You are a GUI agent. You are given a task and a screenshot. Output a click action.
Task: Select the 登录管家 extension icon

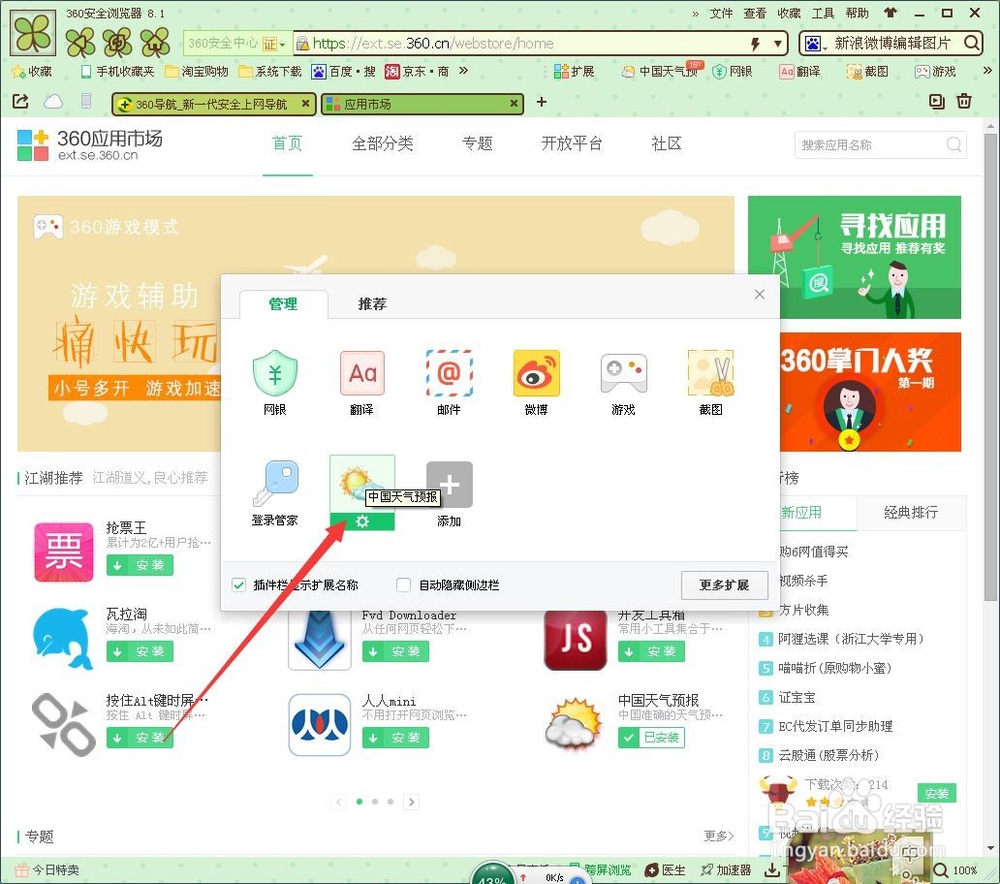click(275, 483)
